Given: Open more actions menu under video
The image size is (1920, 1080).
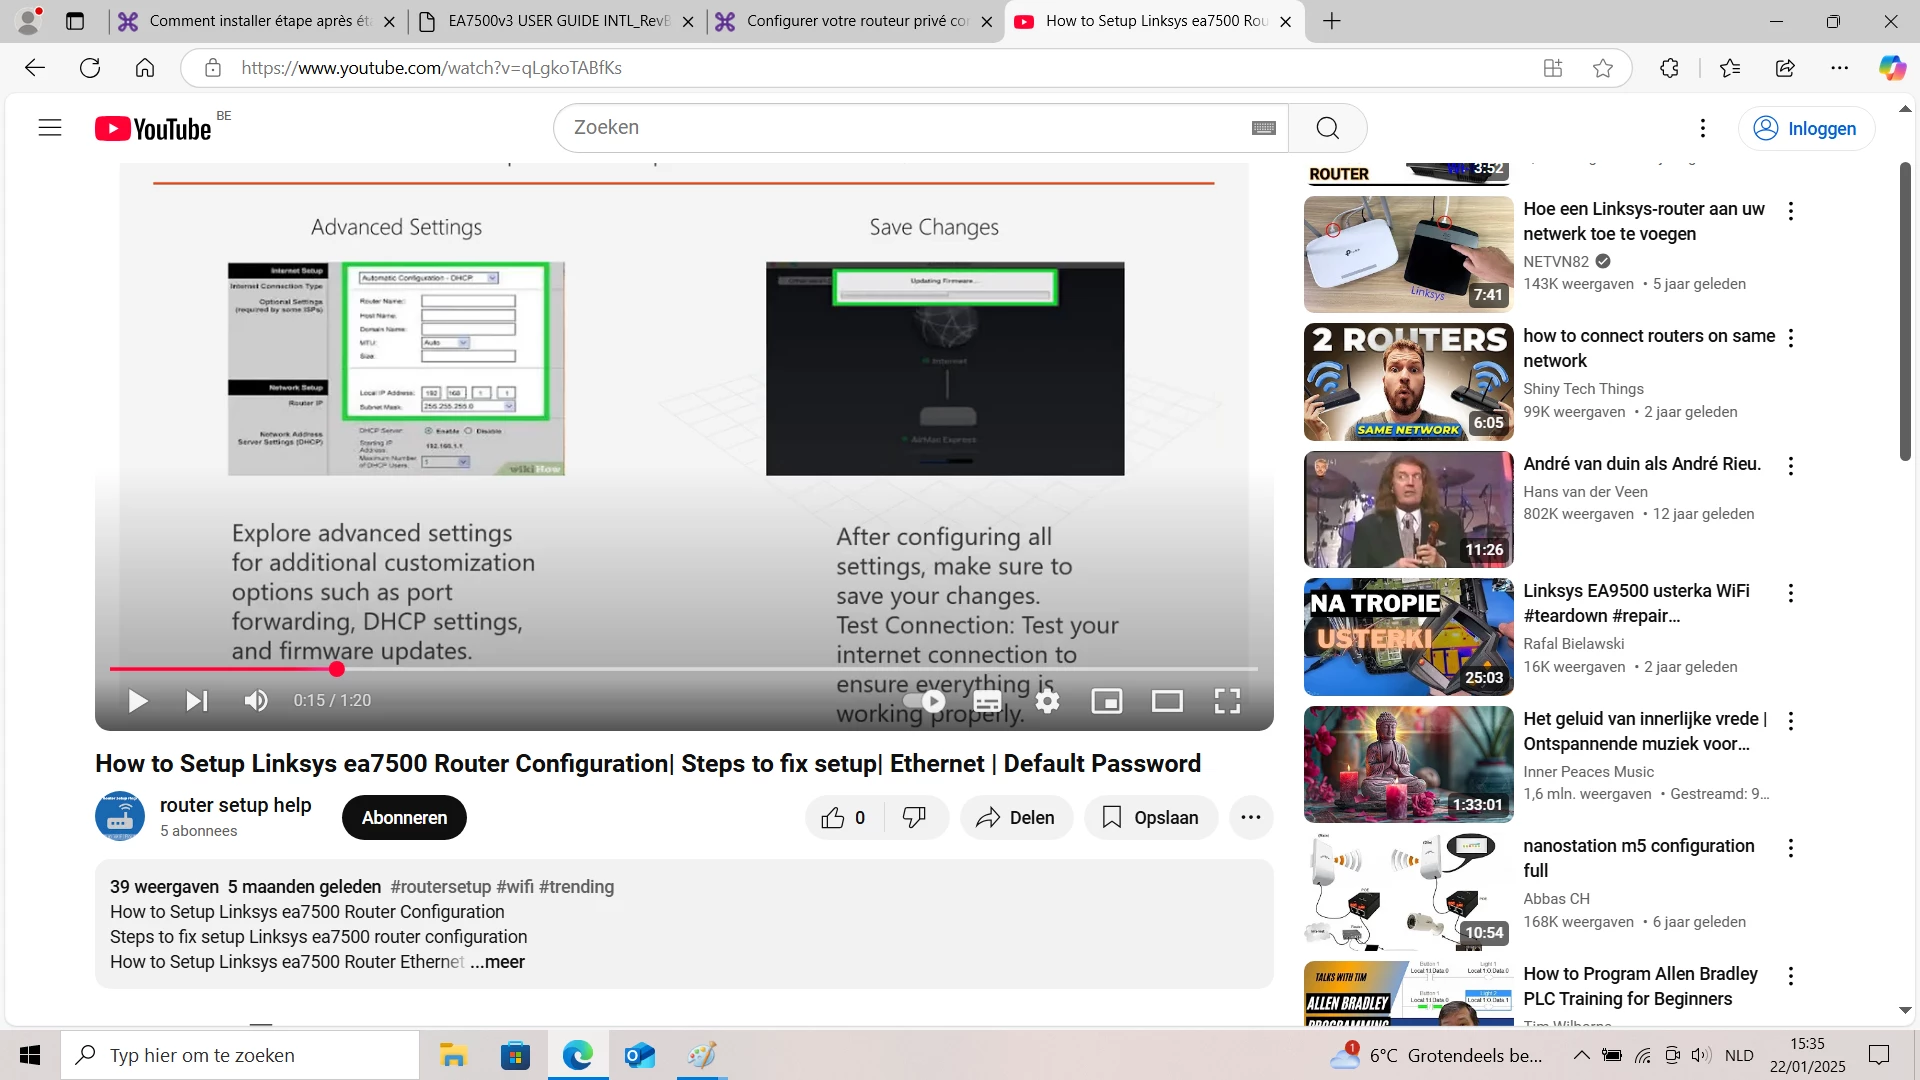Looking at the screenshot, I should pos(1250,818).
